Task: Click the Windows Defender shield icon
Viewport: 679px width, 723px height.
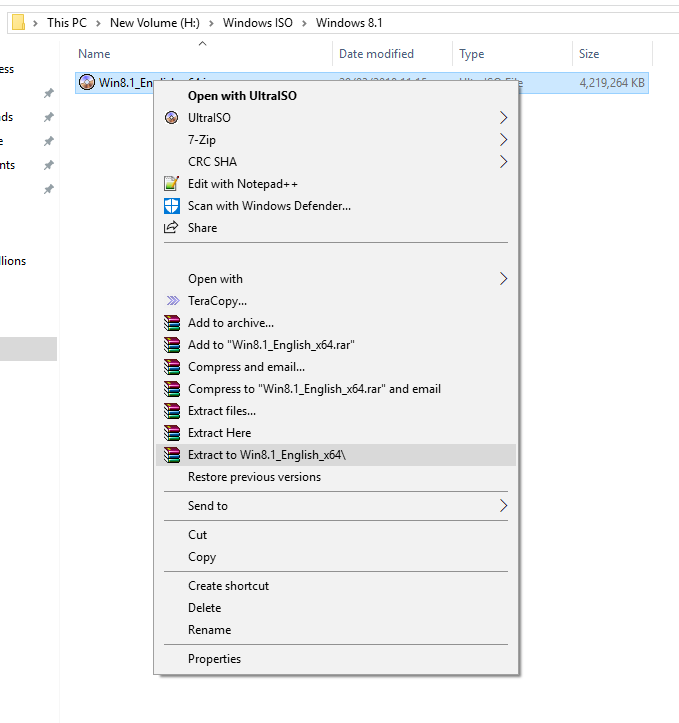Action: pos(170,206)
